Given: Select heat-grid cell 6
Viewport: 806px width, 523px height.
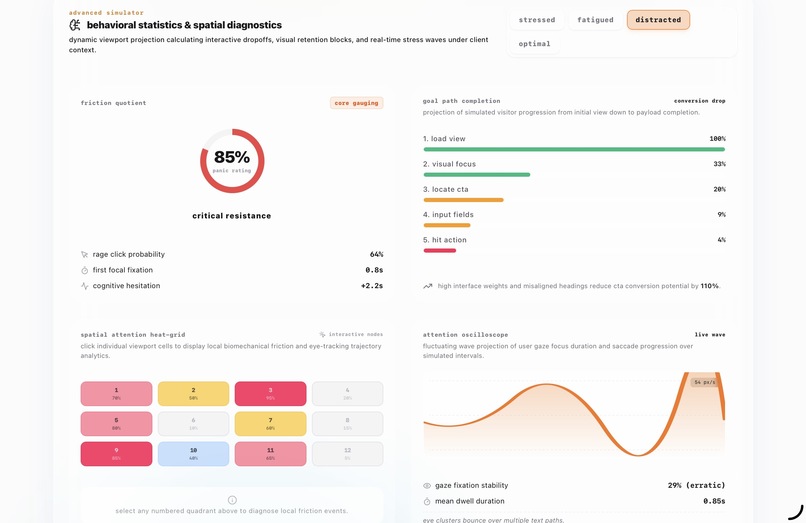Looking at the screenshot, I should point(193,424).
